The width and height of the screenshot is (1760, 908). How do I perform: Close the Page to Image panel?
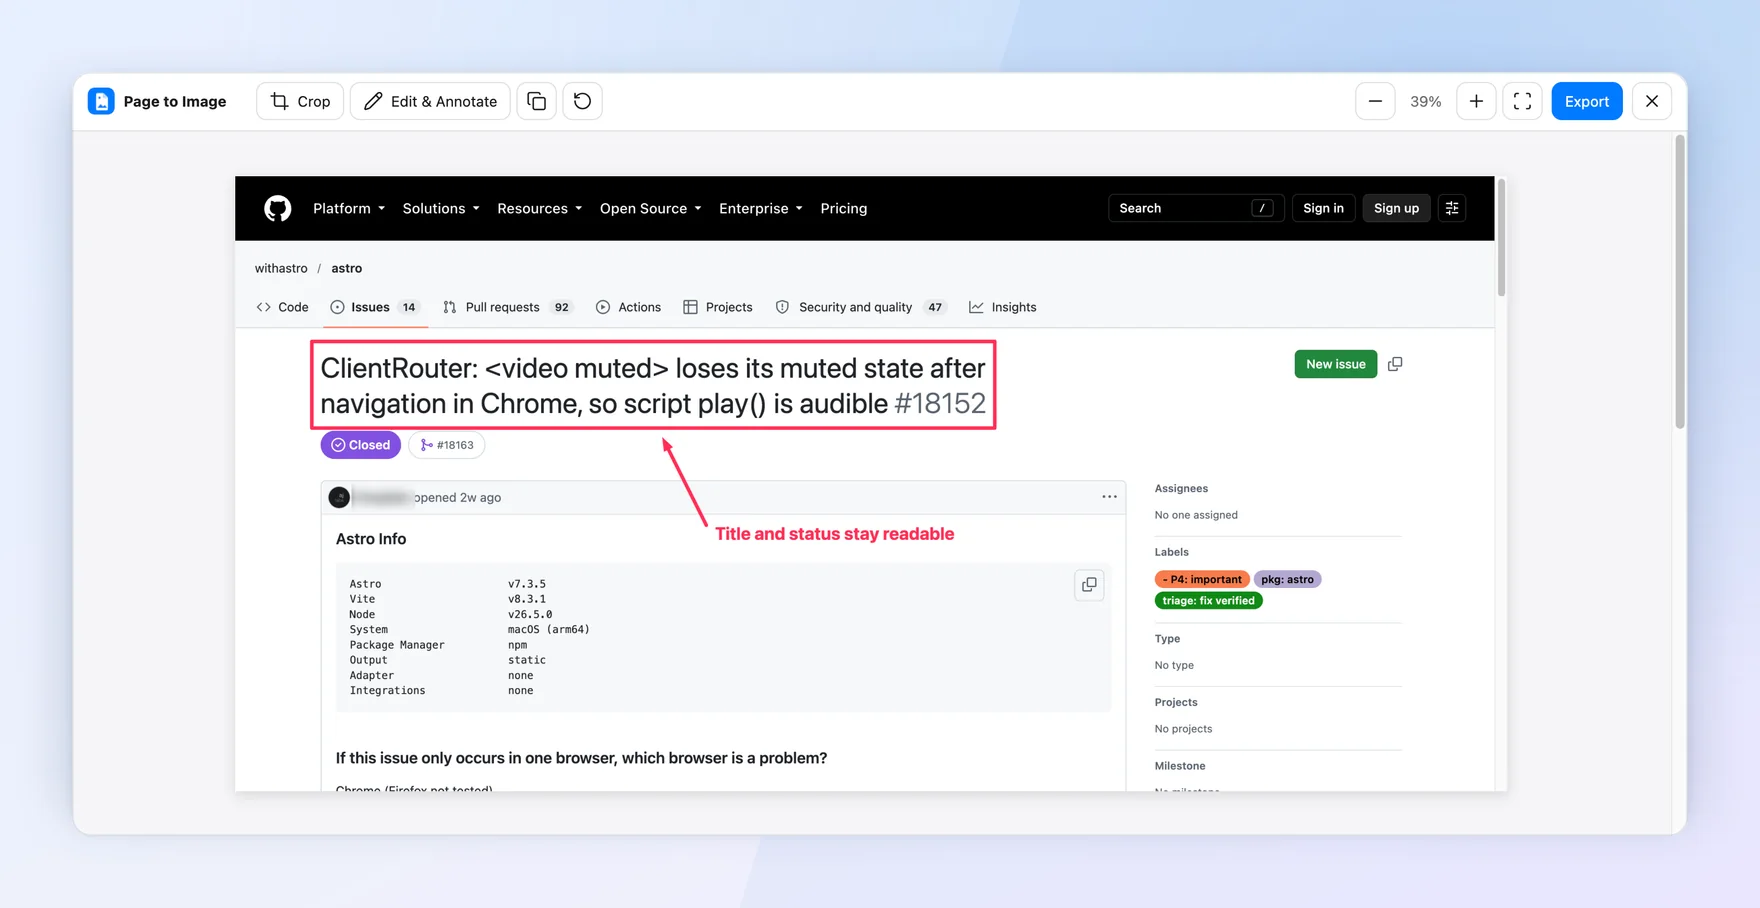coord(1651,101)
